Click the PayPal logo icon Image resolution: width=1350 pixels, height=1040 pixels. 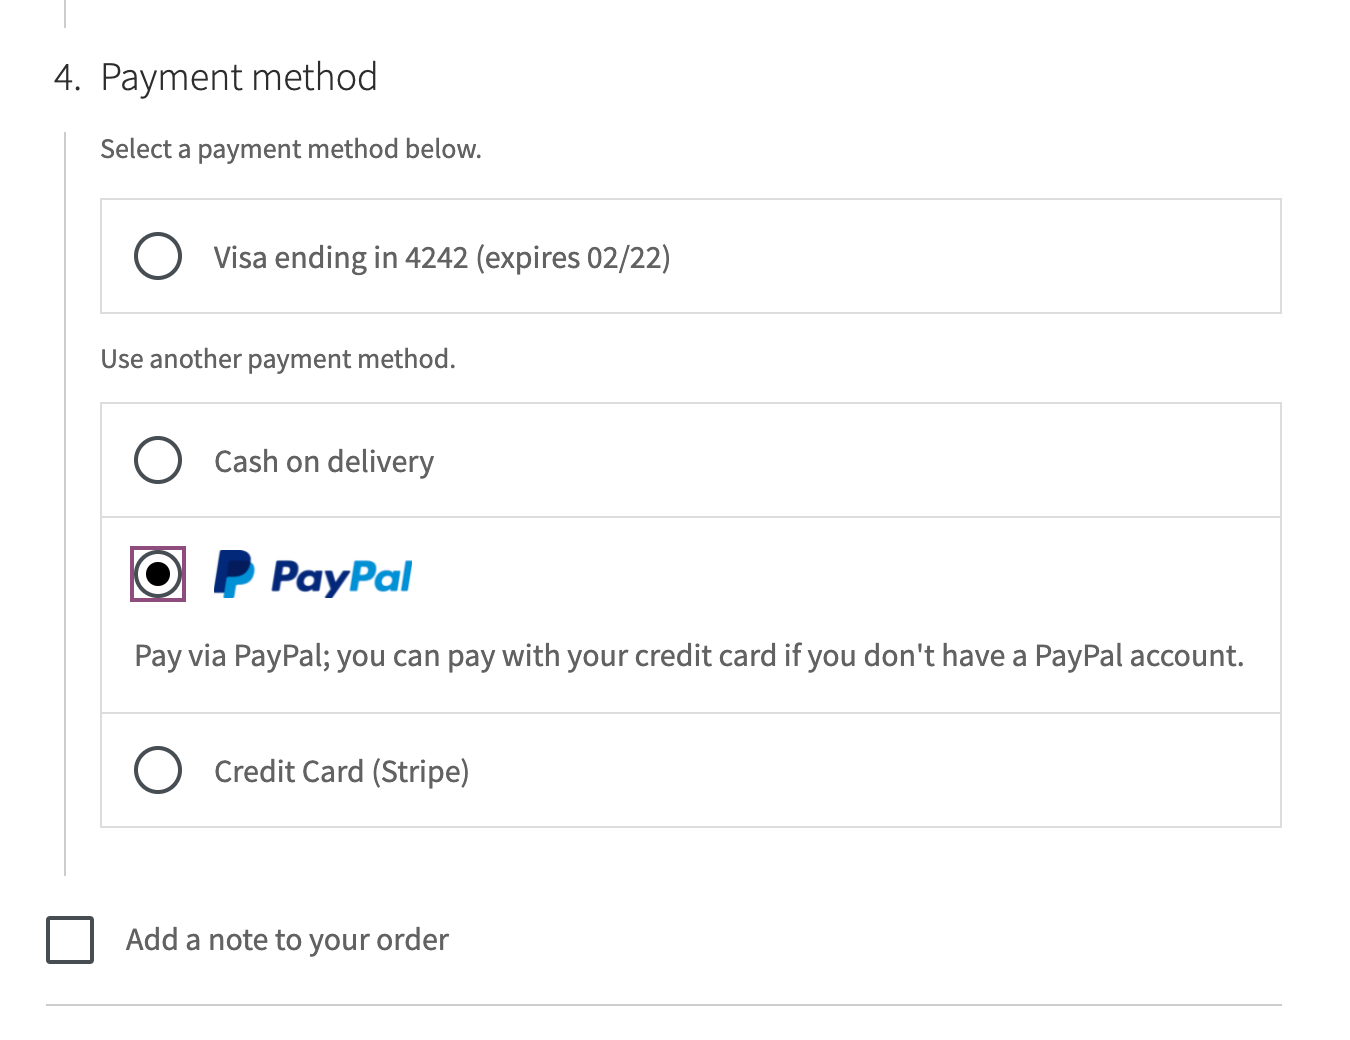click(310, 574)
